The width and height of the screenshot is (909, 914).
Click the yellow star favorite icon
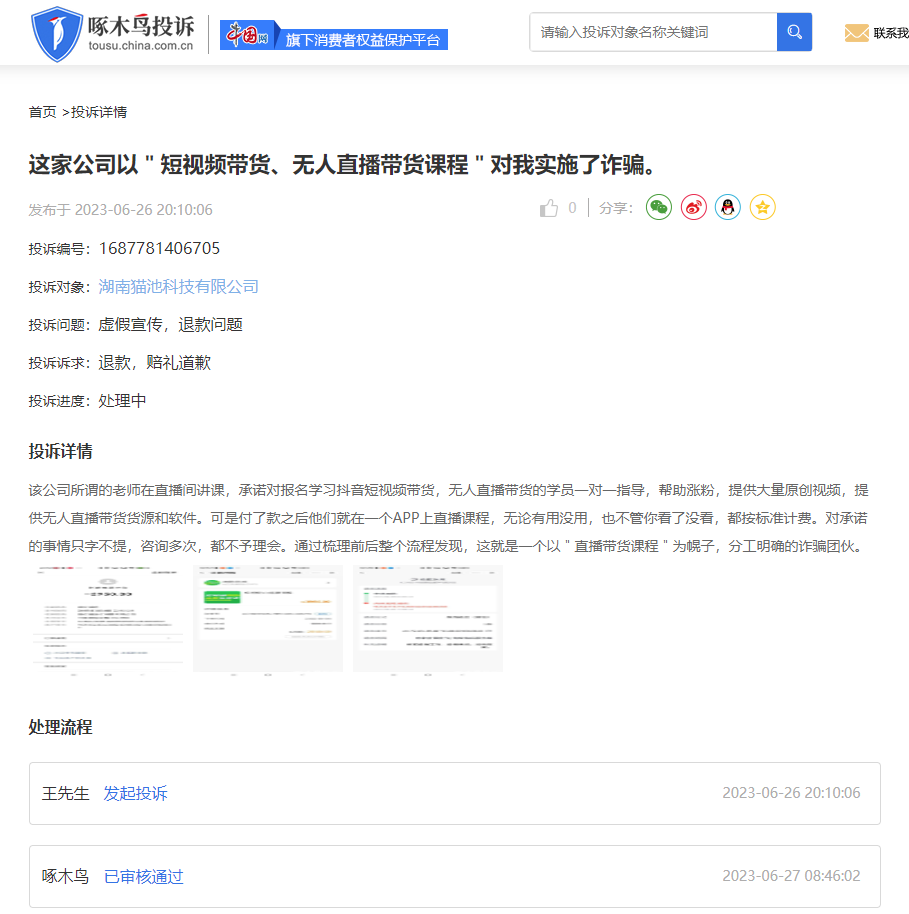point(762,207)
